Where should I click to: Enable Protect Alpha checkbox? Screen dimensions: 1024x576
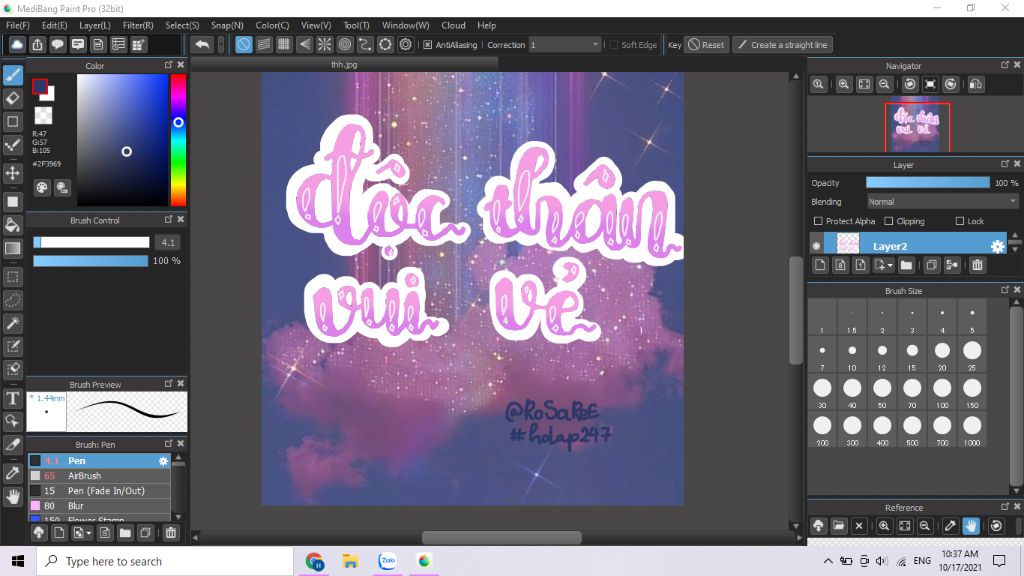click(818, 221)
